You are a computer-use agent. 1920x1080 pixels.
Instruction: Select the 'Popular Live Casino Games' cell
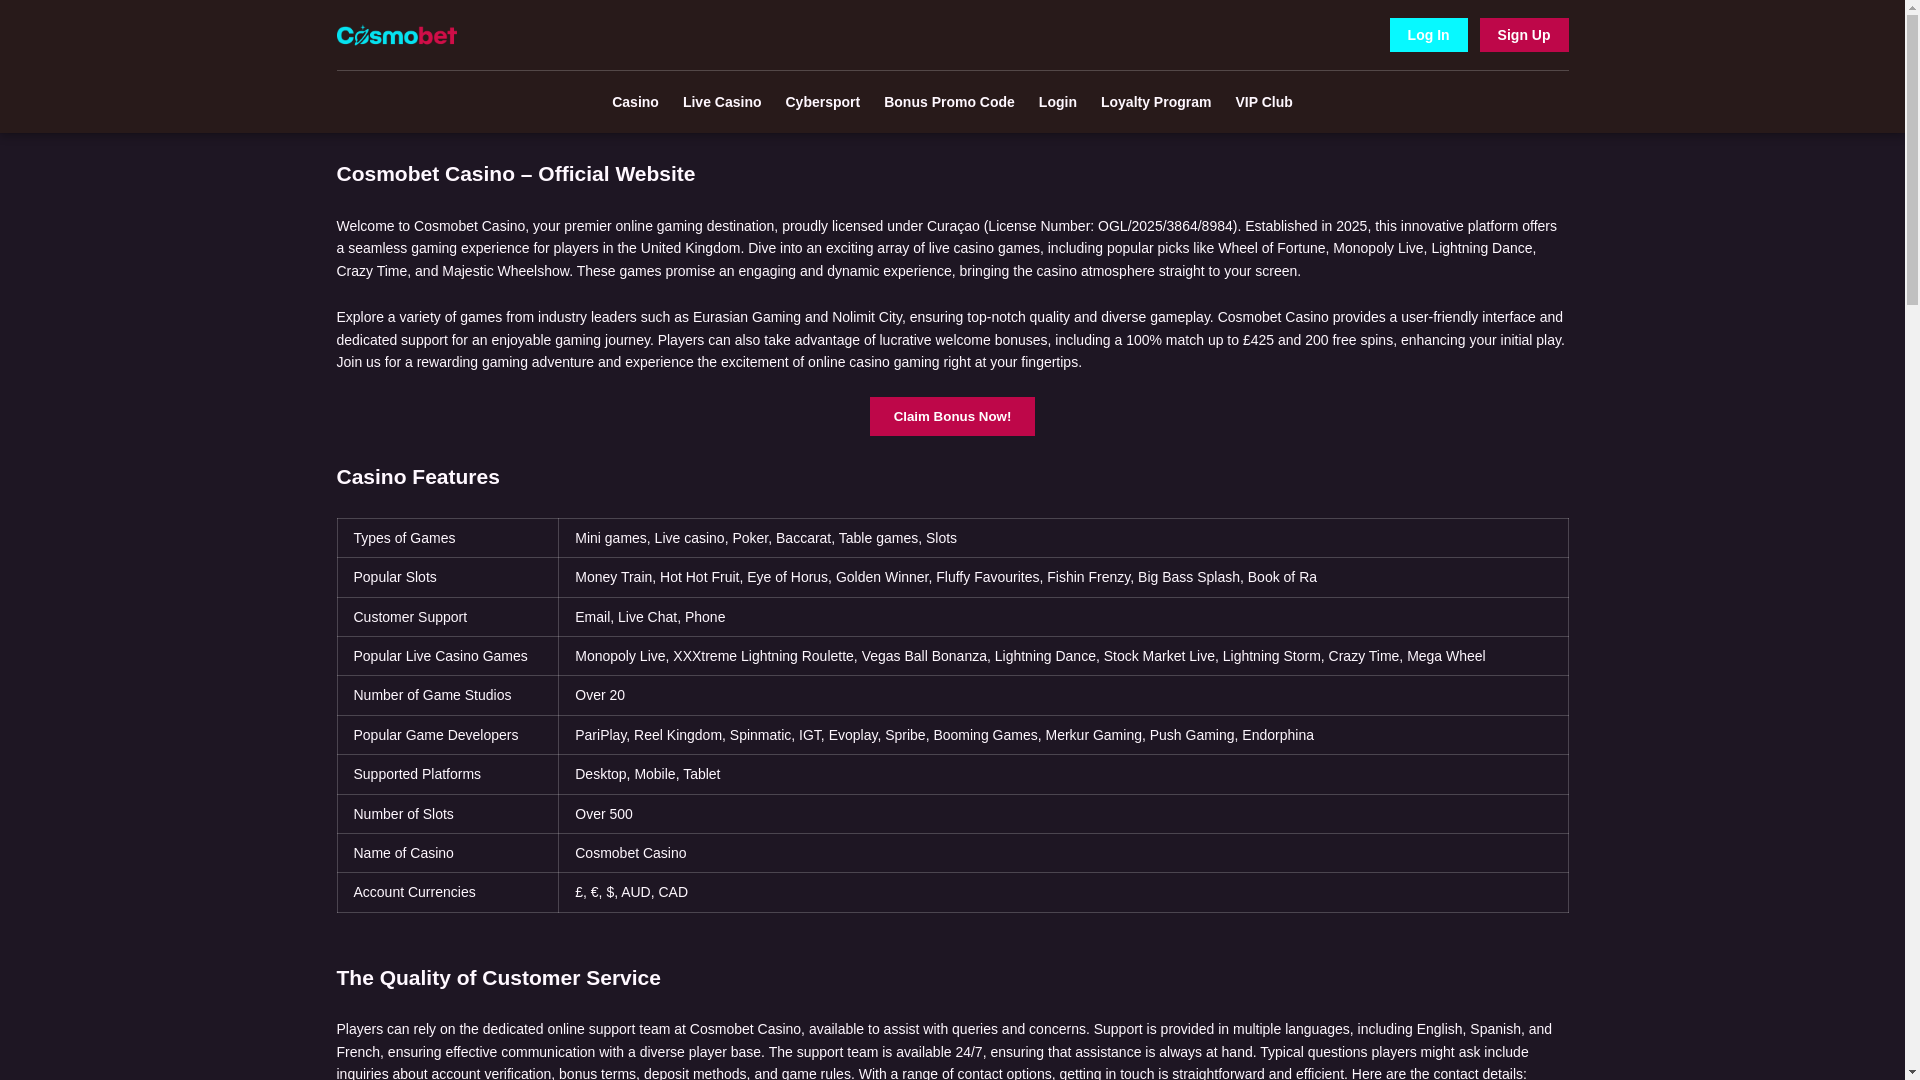447,656
